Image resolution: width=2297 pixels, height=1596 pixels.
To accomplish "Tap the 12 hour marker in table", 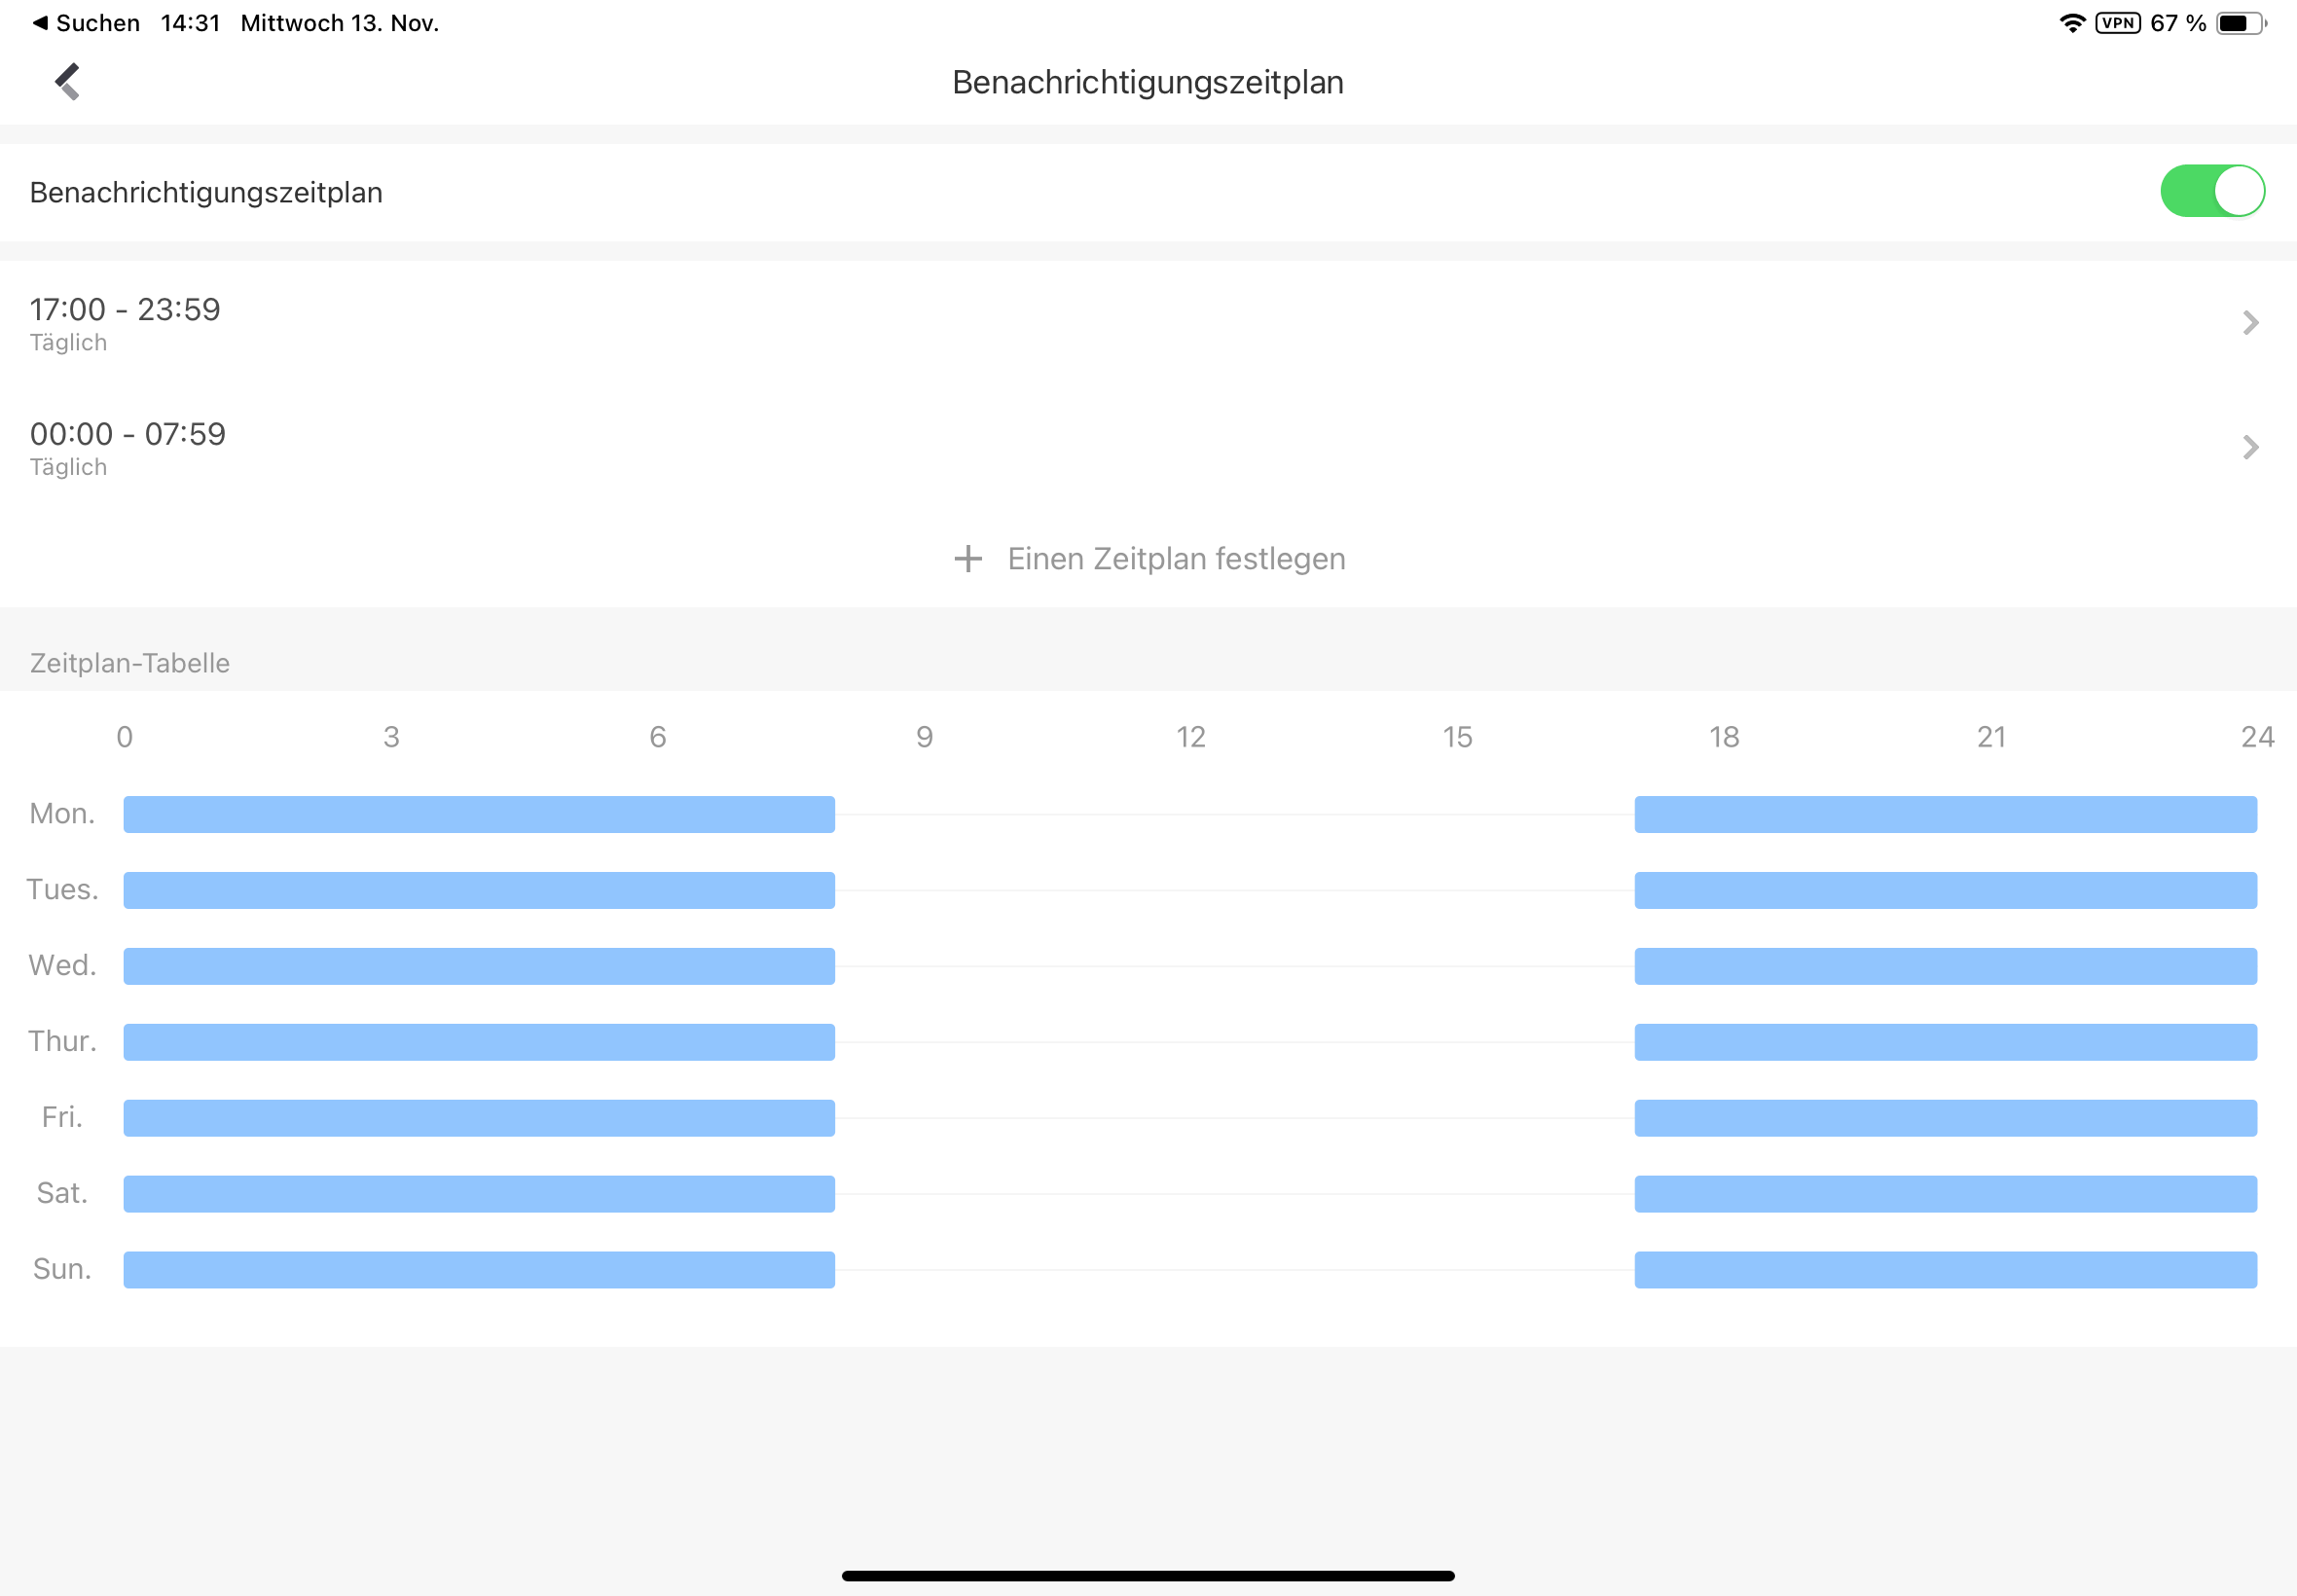I will (x=1190, y=737).
